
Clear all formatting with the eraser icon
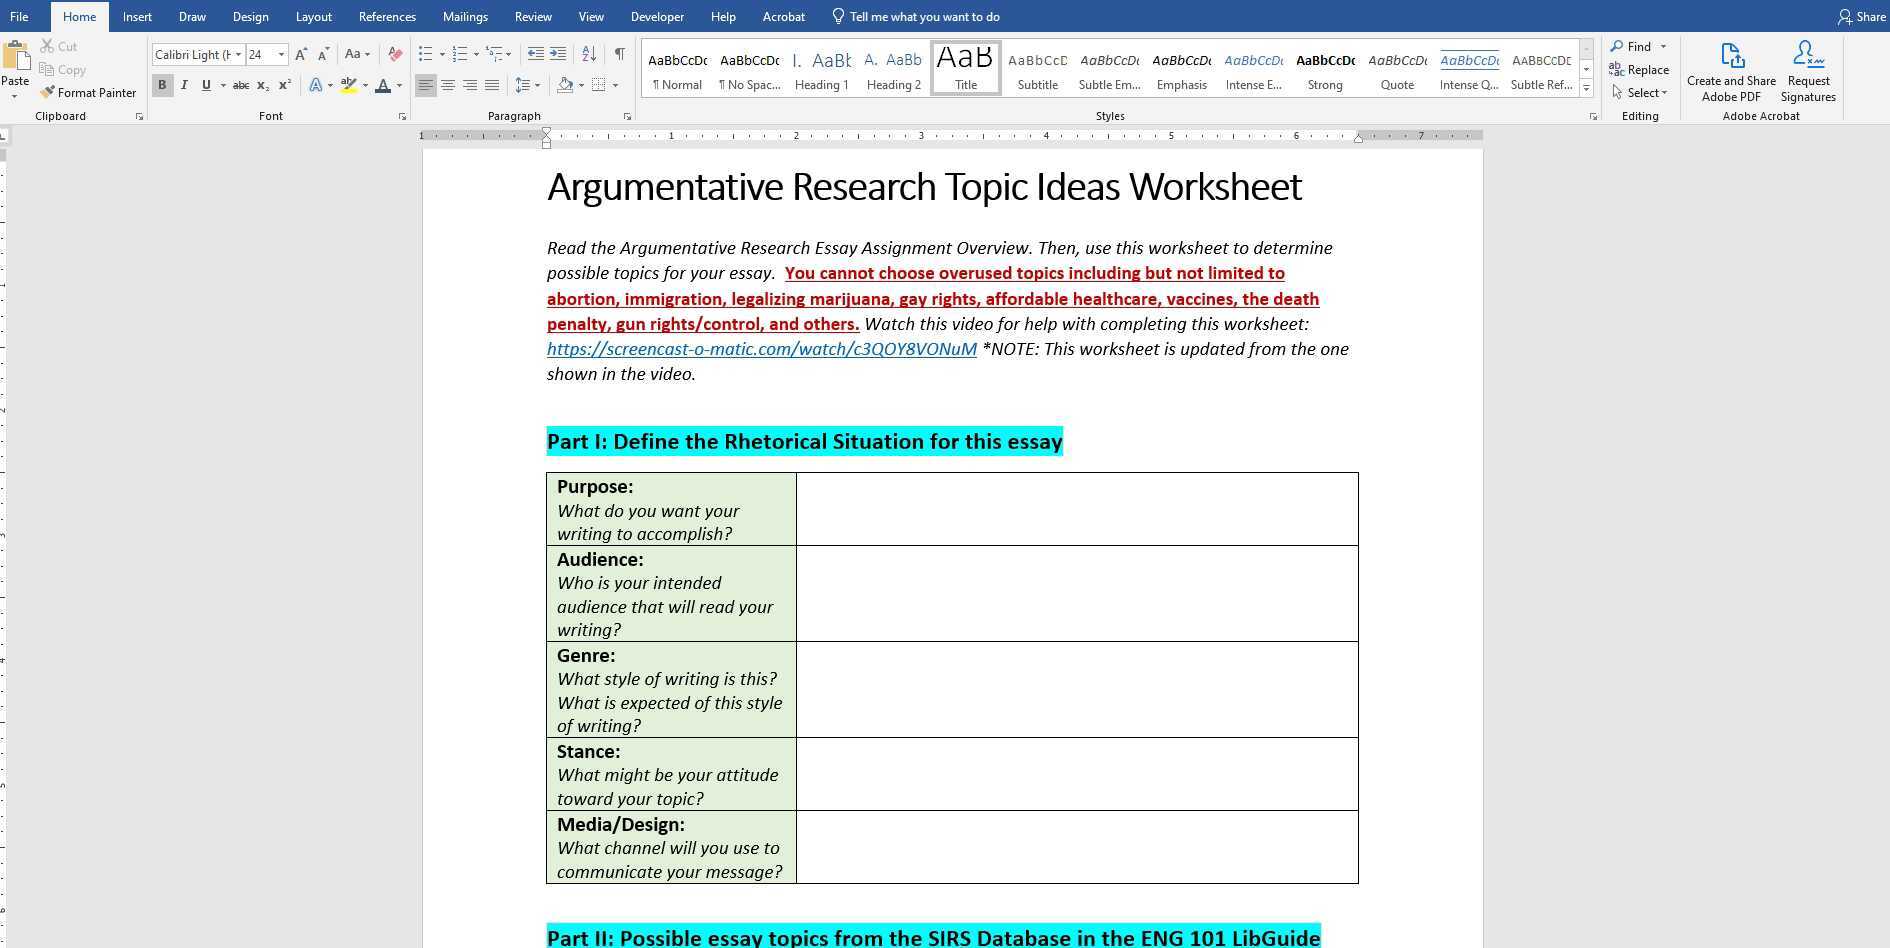(x=395, y=54)
